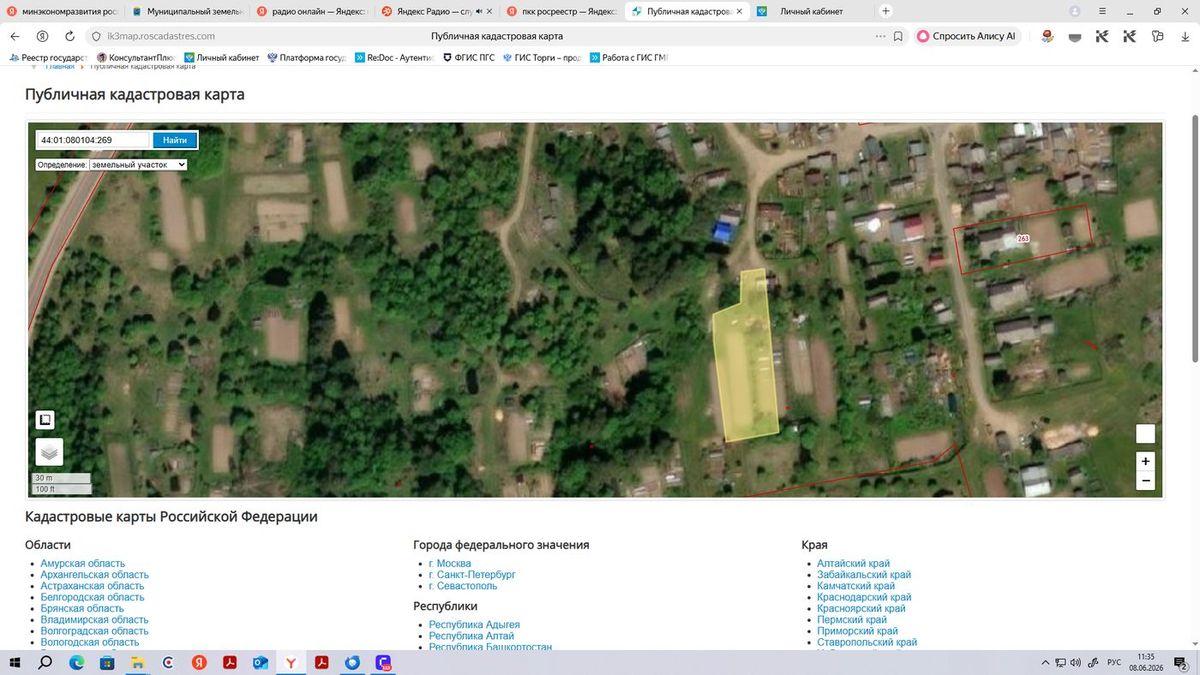The width and height of the screenshot is (1200, 675).
Task: Launch Microsoft Edge from taskbar
Action: (x=76, y=663)
